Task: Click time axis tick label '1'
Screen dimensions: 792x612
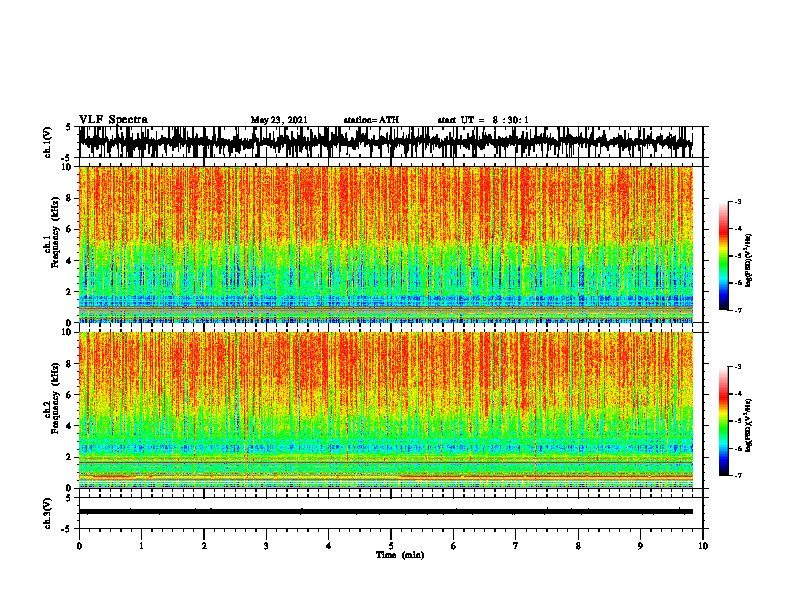Action: 141,546
